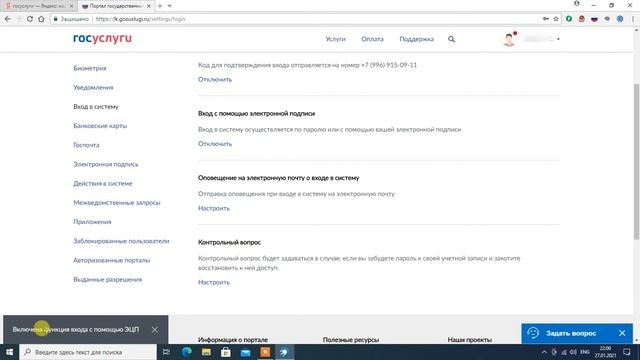Expand the user account dropdown arrow
Screen dimensions: 640x360
click(558, 39)
